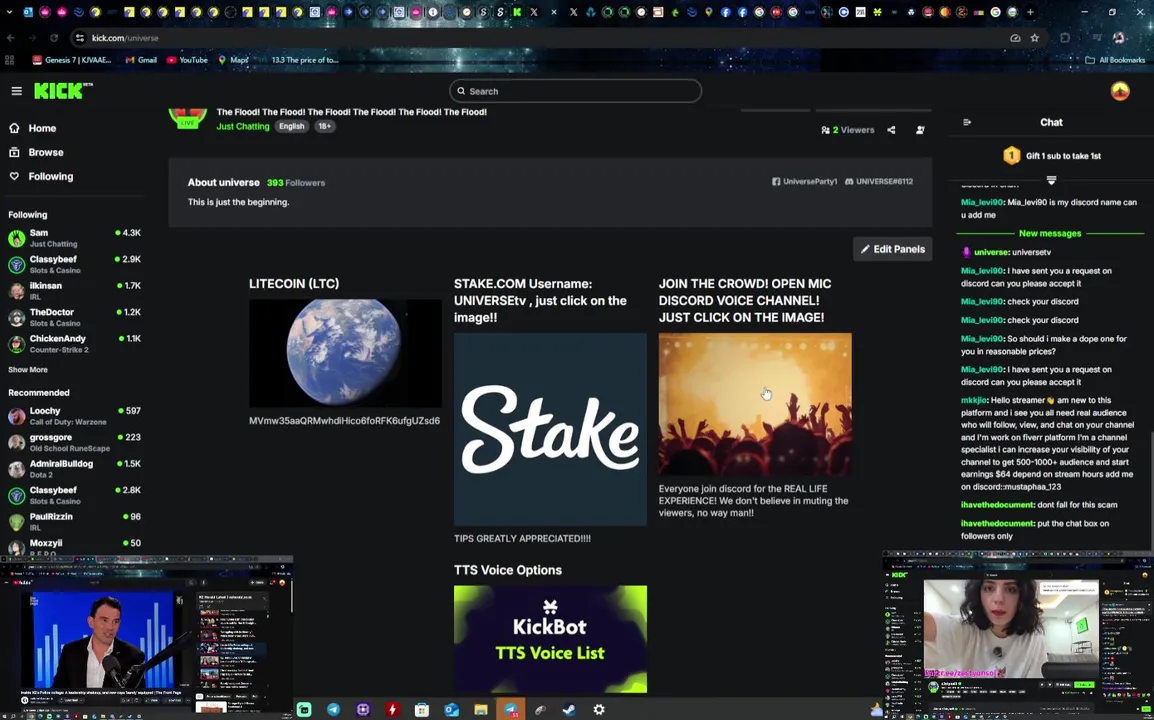
Task: Open AdmiralBulldog Dota 2 channel
Action: click(74, 469)
